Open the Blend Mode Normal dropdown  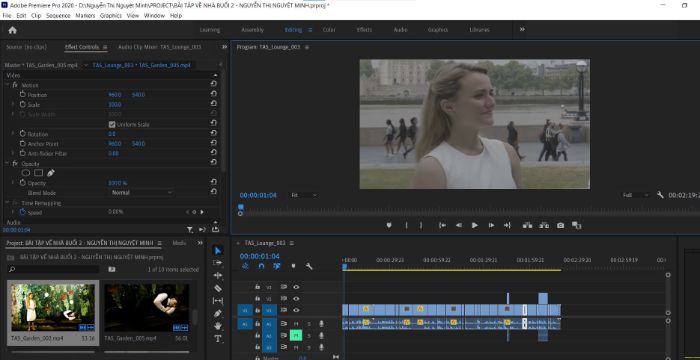[x=142, y=193]
